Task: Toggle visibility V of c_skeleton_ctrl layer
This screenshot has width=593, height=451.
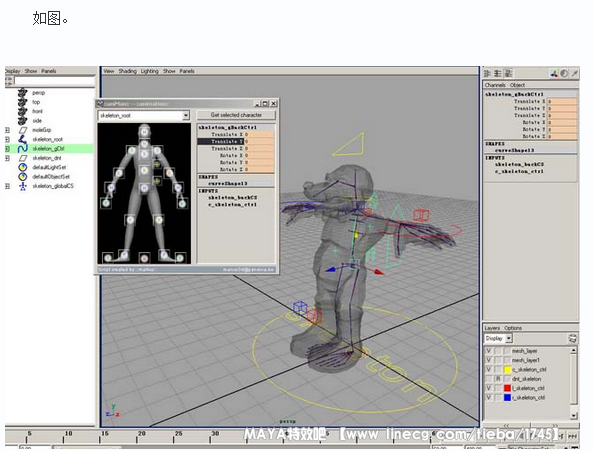Action: pyautogui.click(x=489, y=369)
